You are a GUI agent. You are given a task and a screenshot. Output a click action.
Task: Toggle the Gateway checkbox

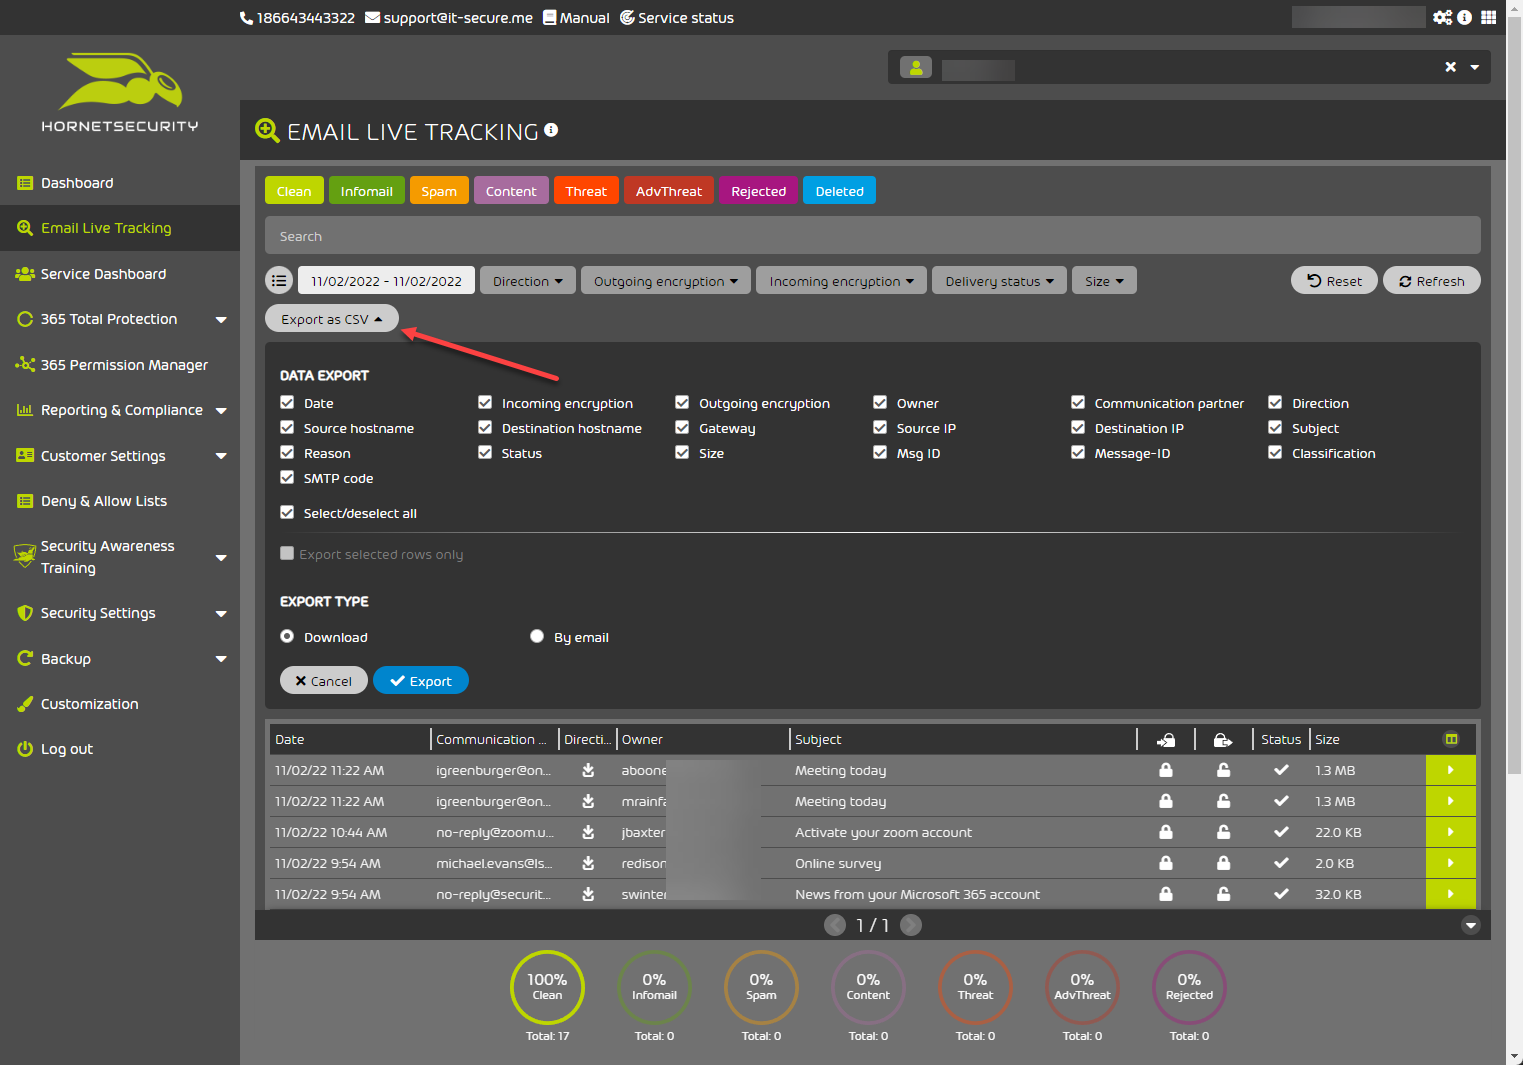(682, 427)
